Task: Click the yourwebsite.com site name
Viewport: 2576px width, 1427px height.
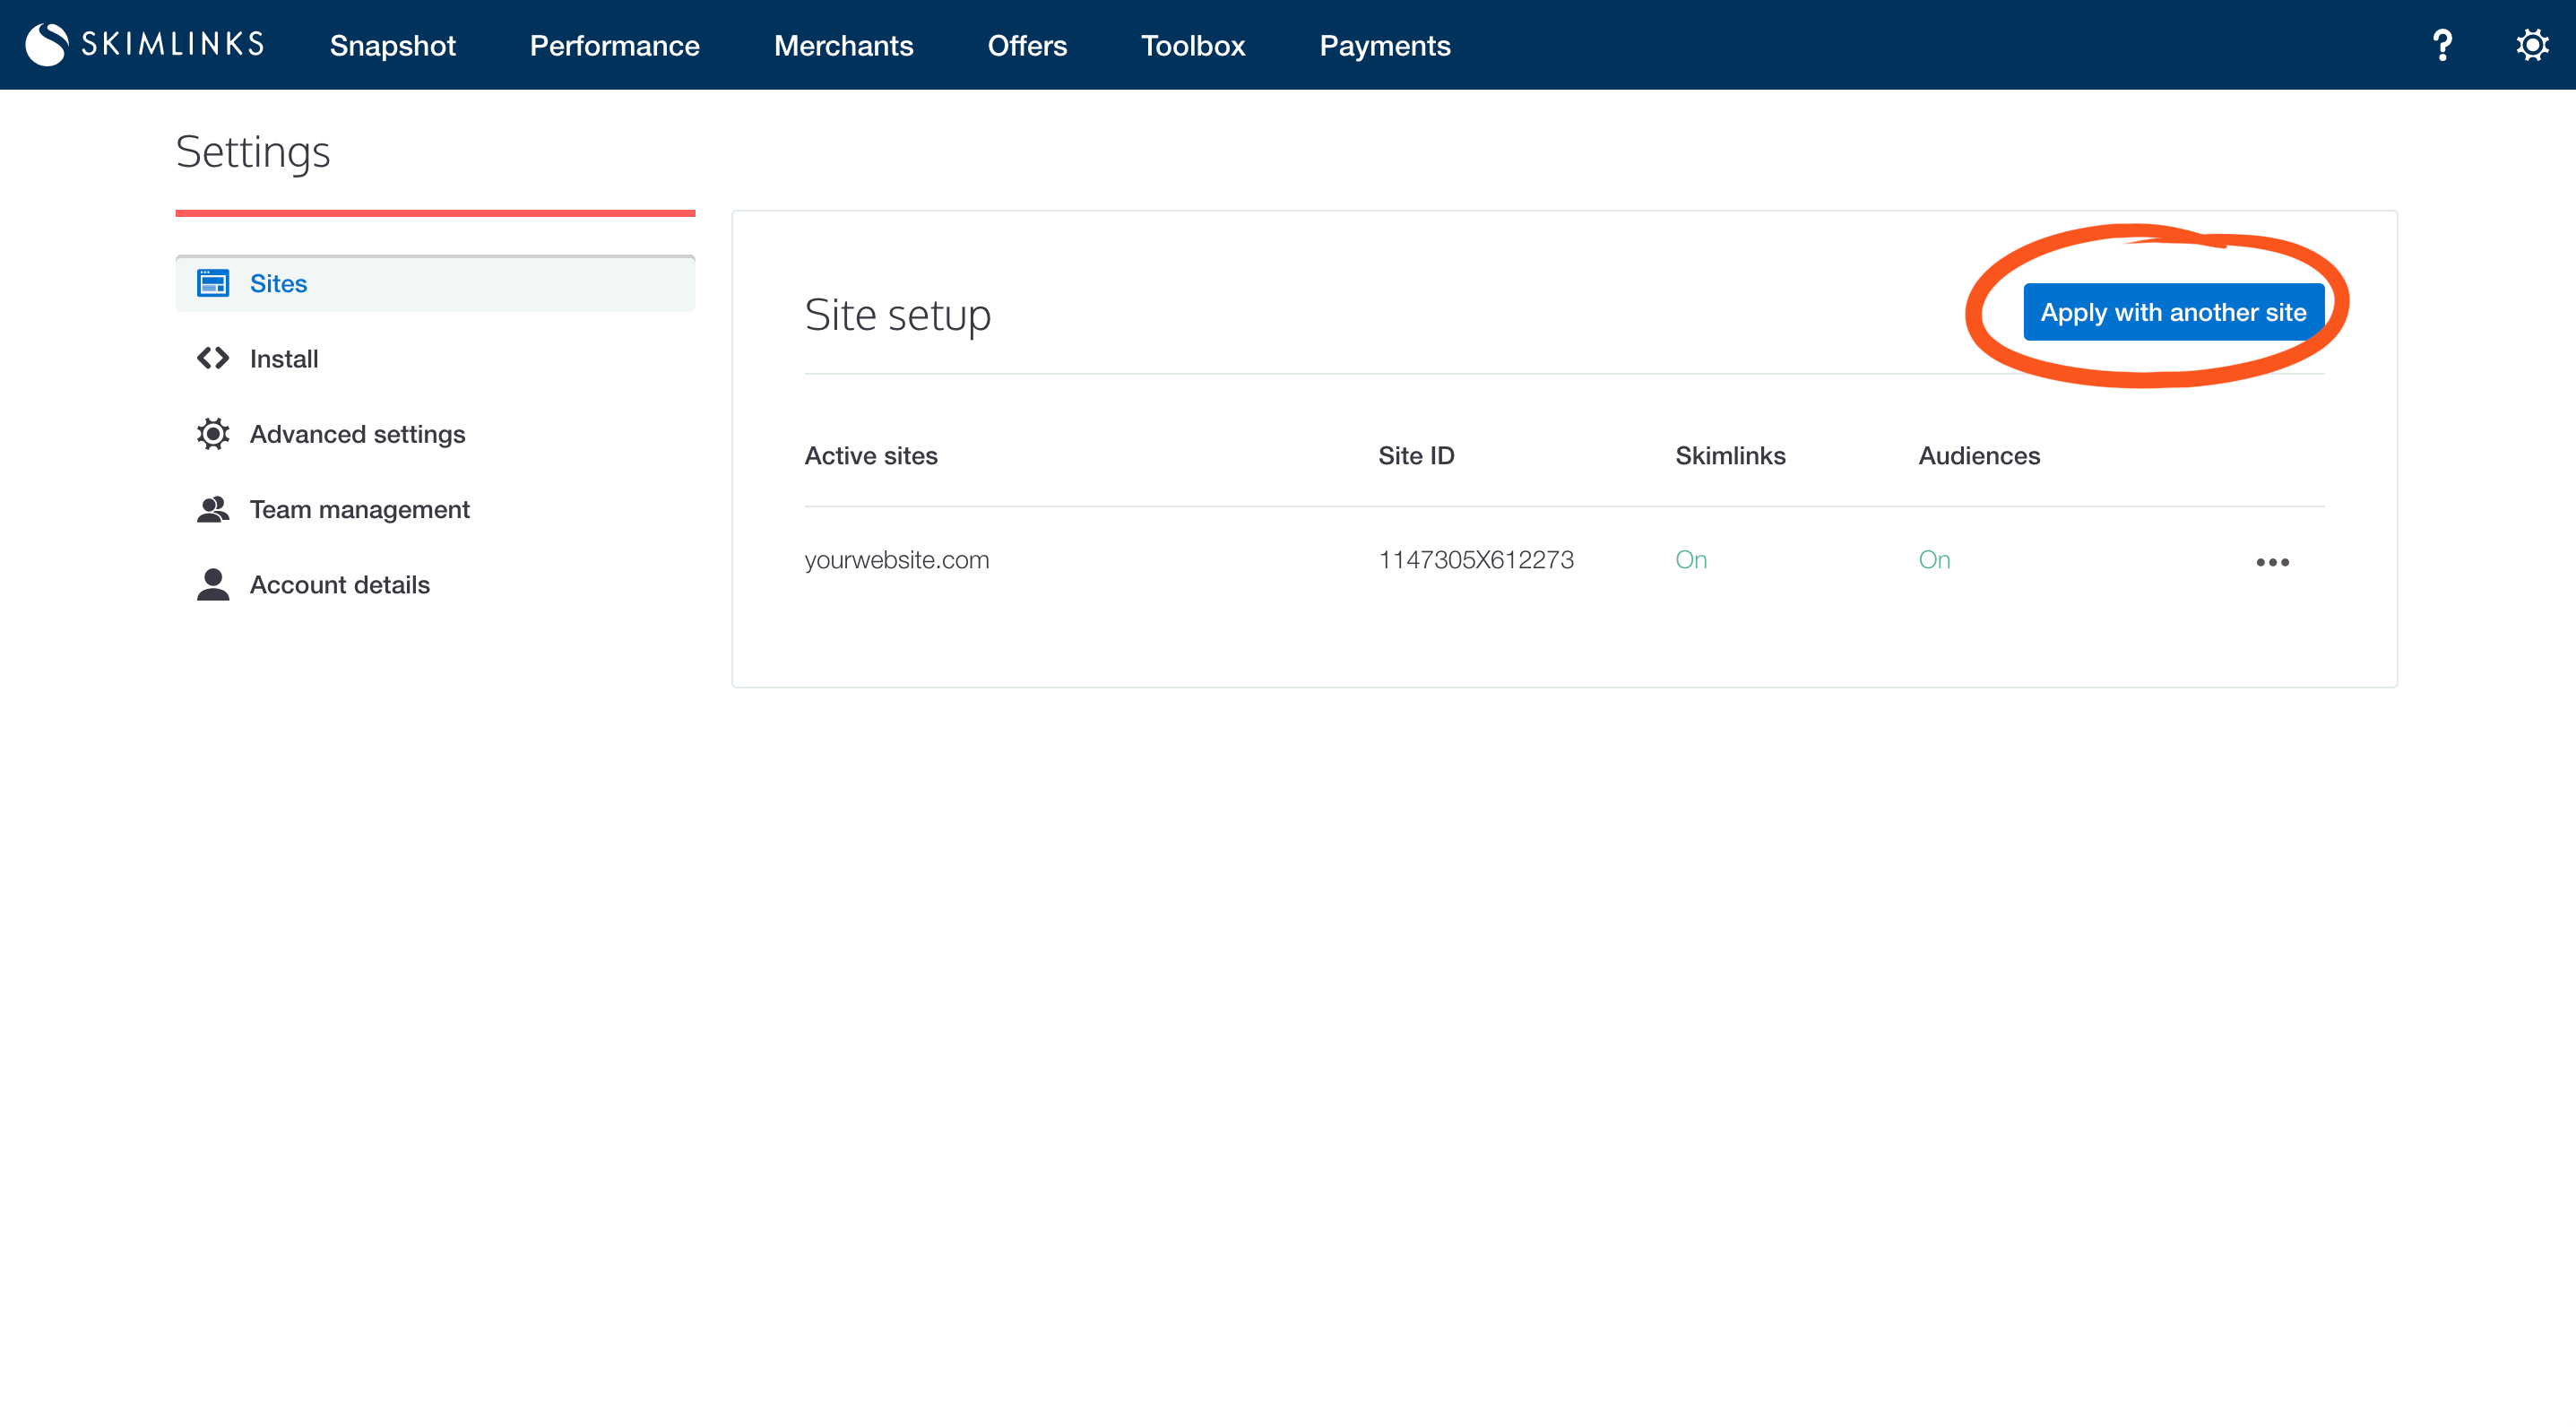Action: point(897,560)
